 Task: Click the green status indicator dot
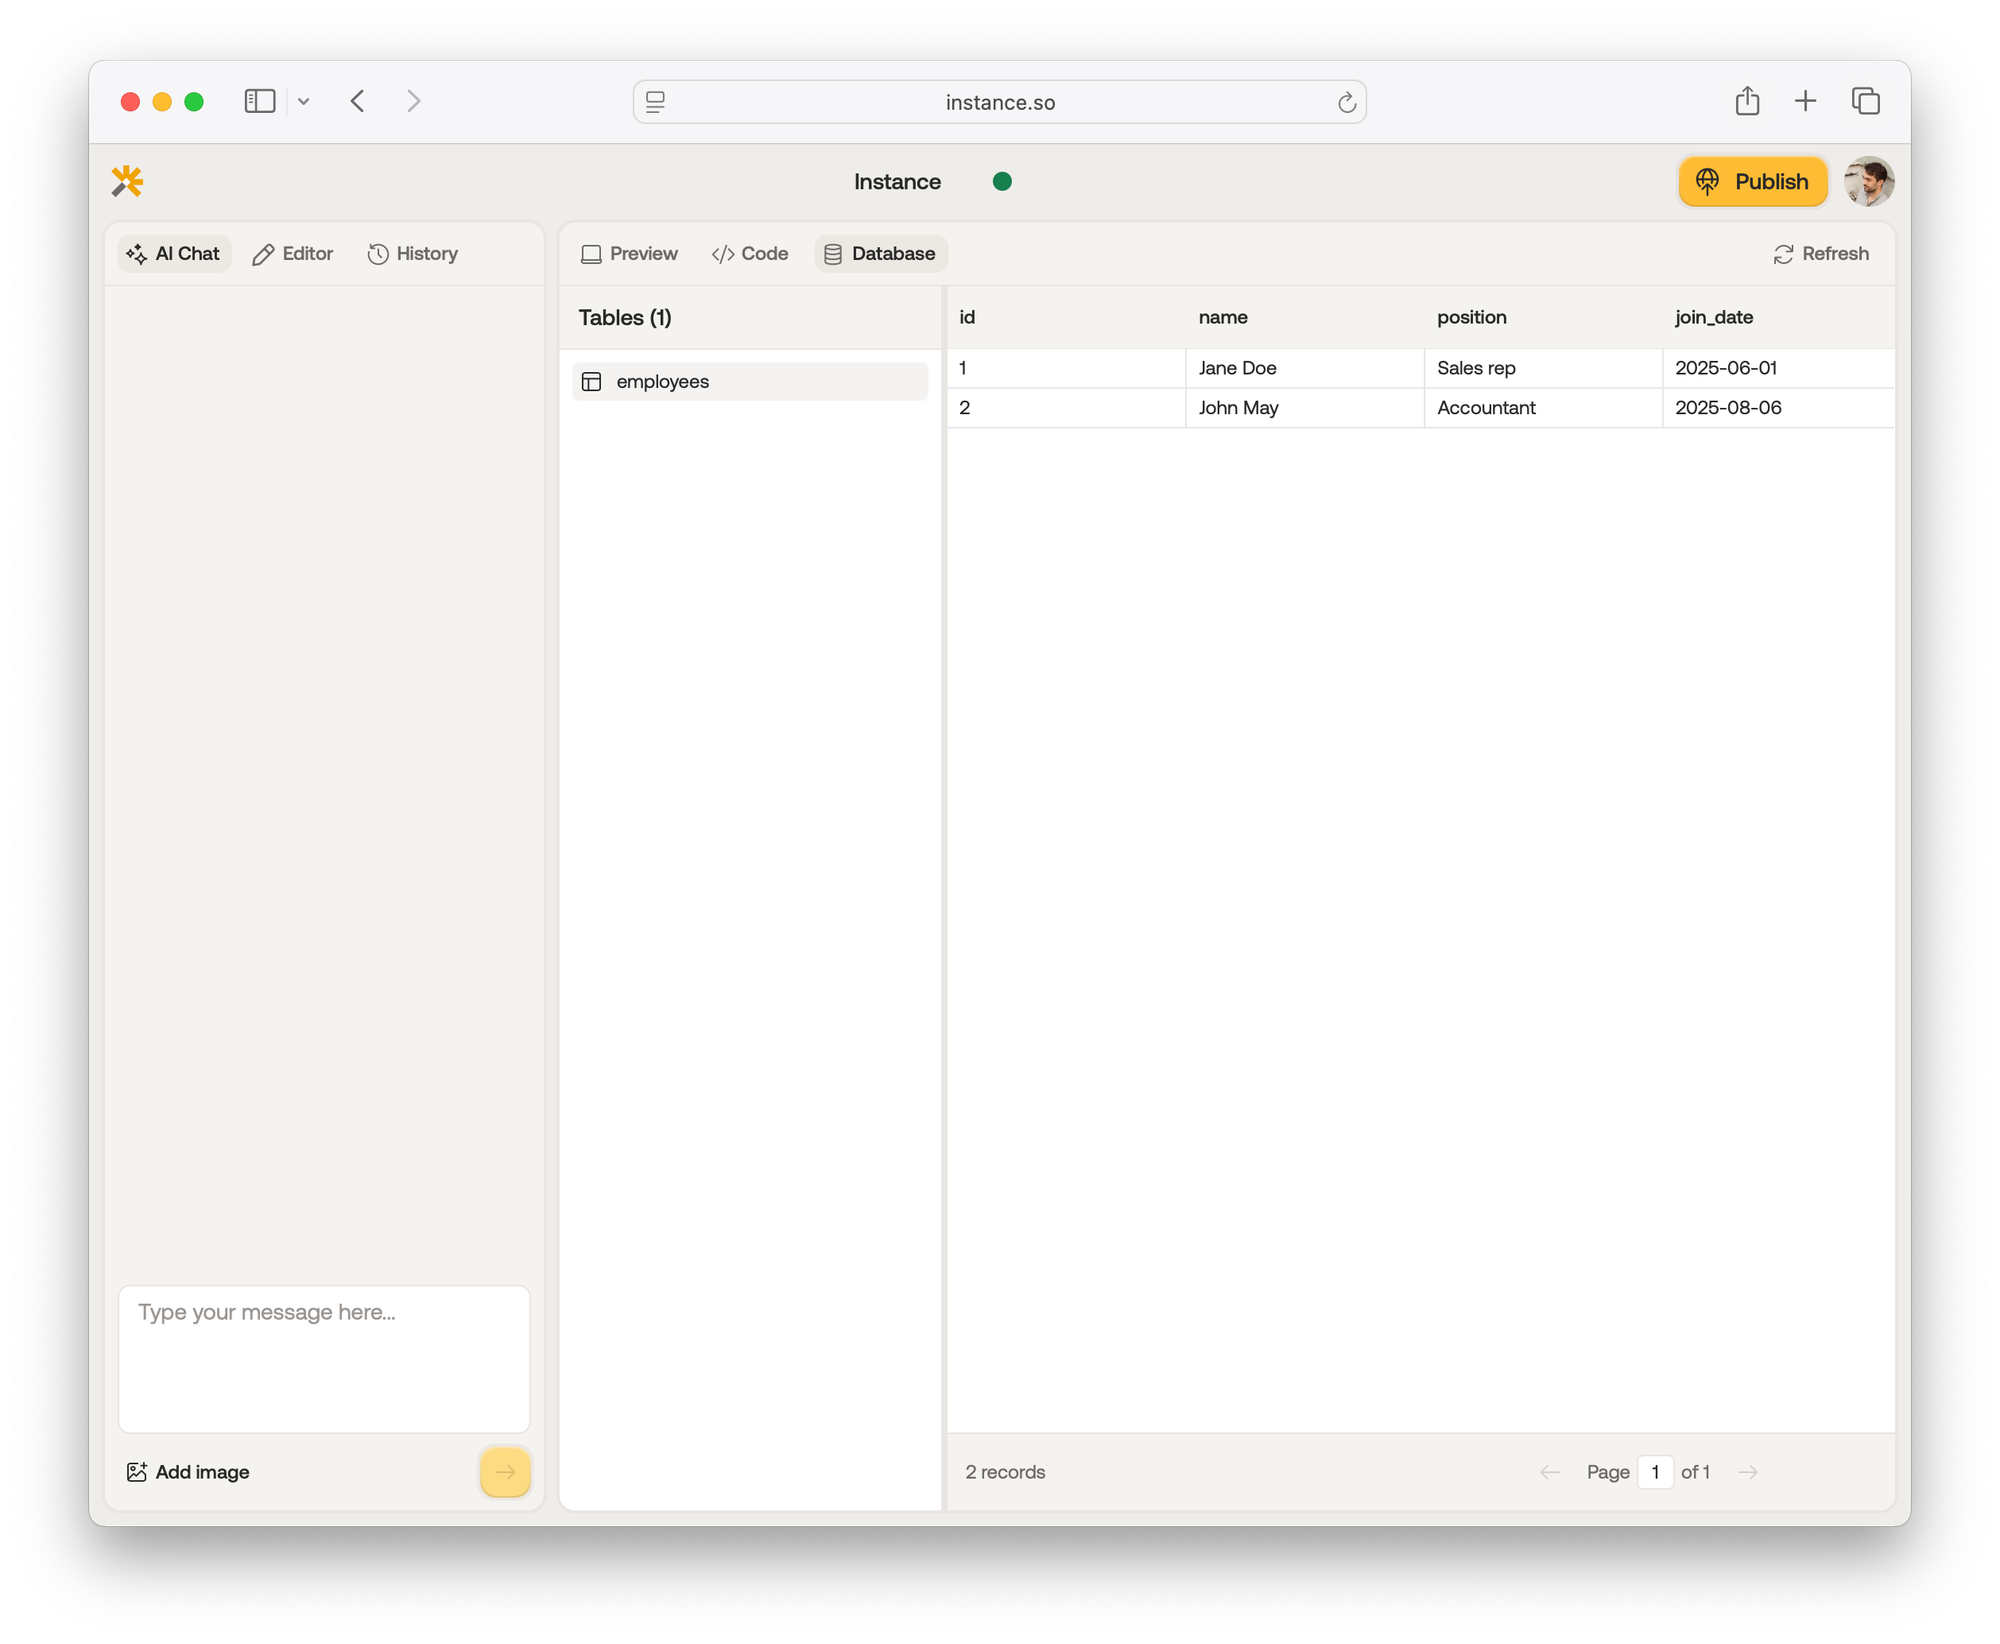(x=1002, y=181)
